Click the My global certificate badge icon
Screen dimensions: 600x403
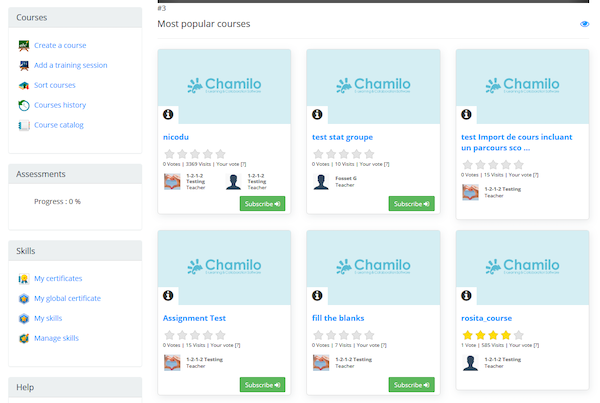(24, 299)
